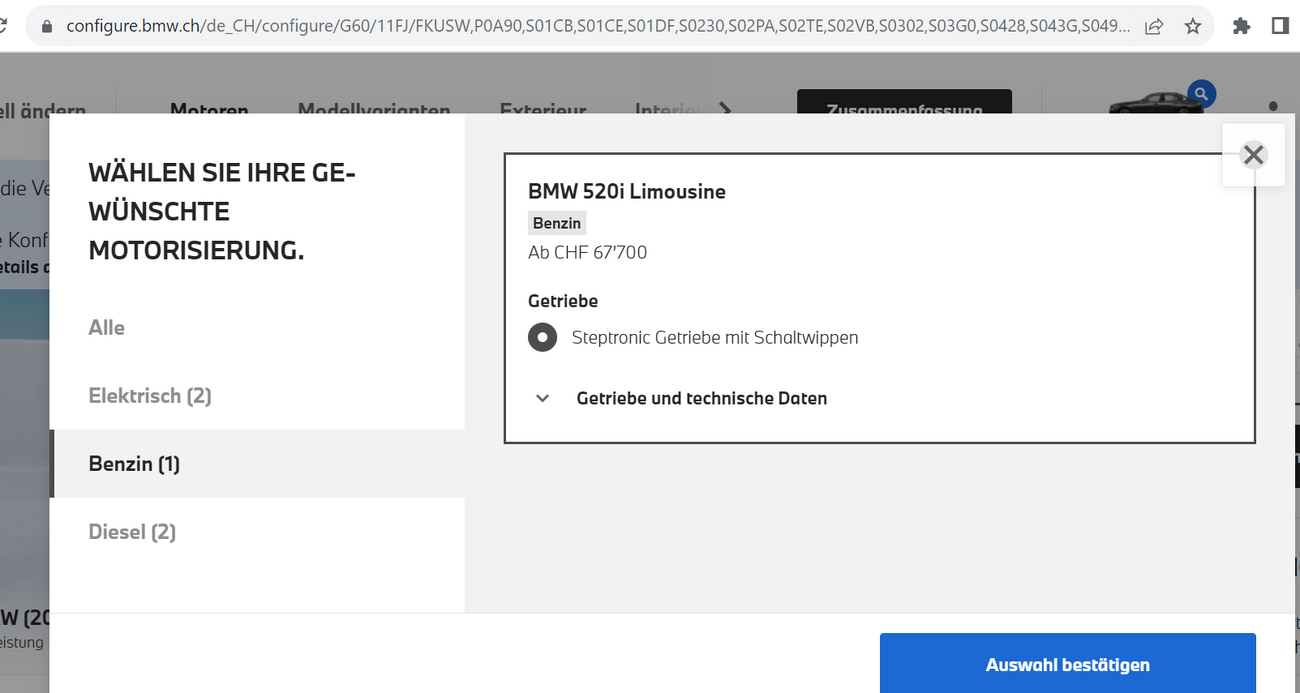View site info via the lock icon
Viewport: 1300px width, 693px height.
tap(46, 26)
